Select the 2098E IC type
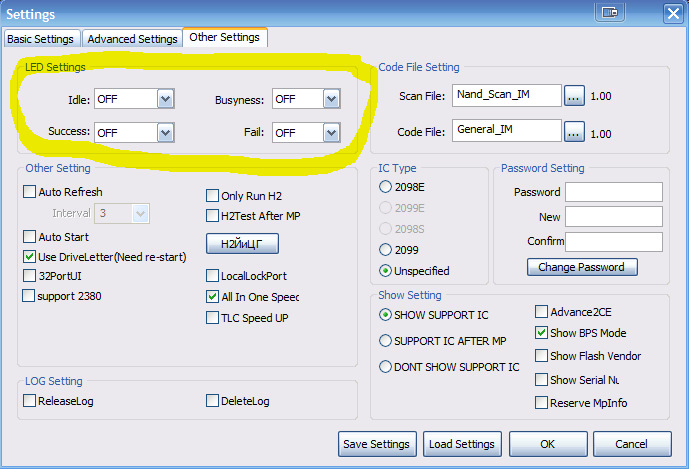This screenshot has height=469, width=689. click(385, 187)
